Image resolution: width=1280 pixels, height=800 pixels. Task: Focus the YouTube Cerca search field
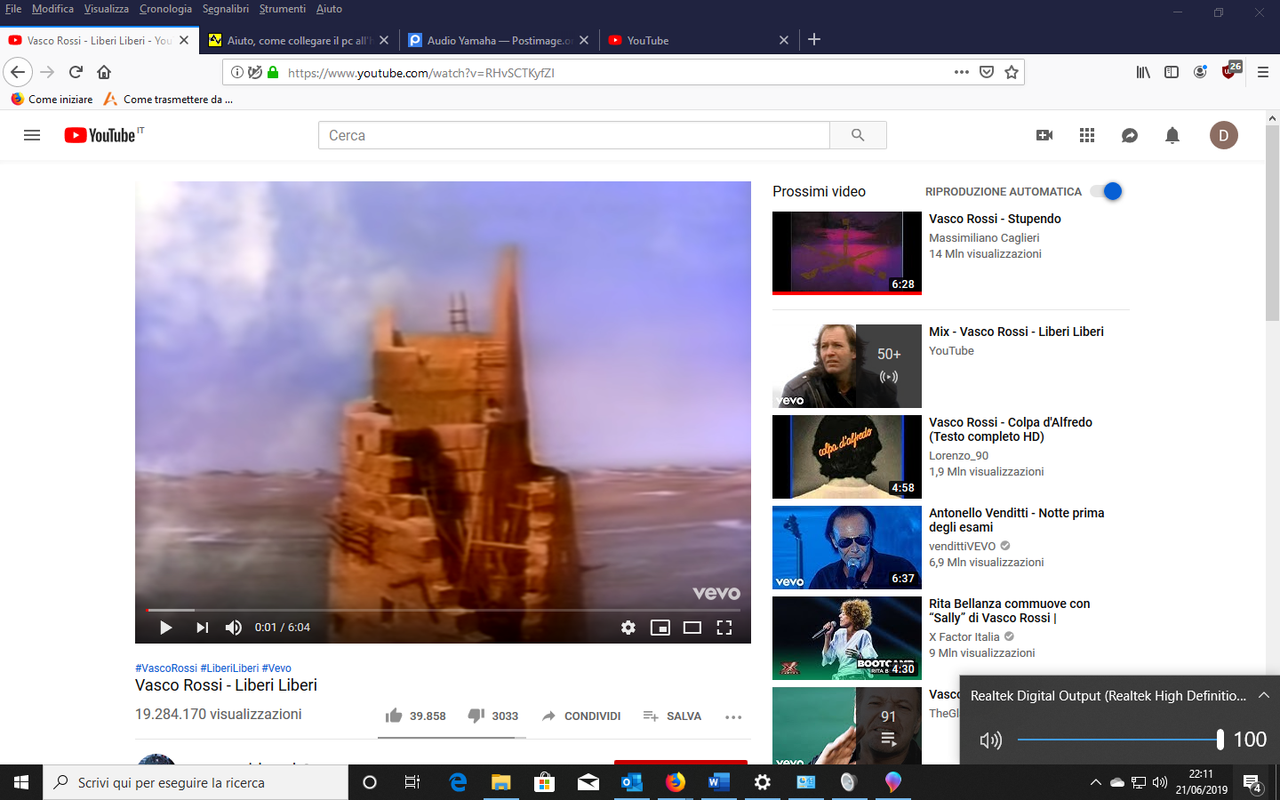point(574,135)
